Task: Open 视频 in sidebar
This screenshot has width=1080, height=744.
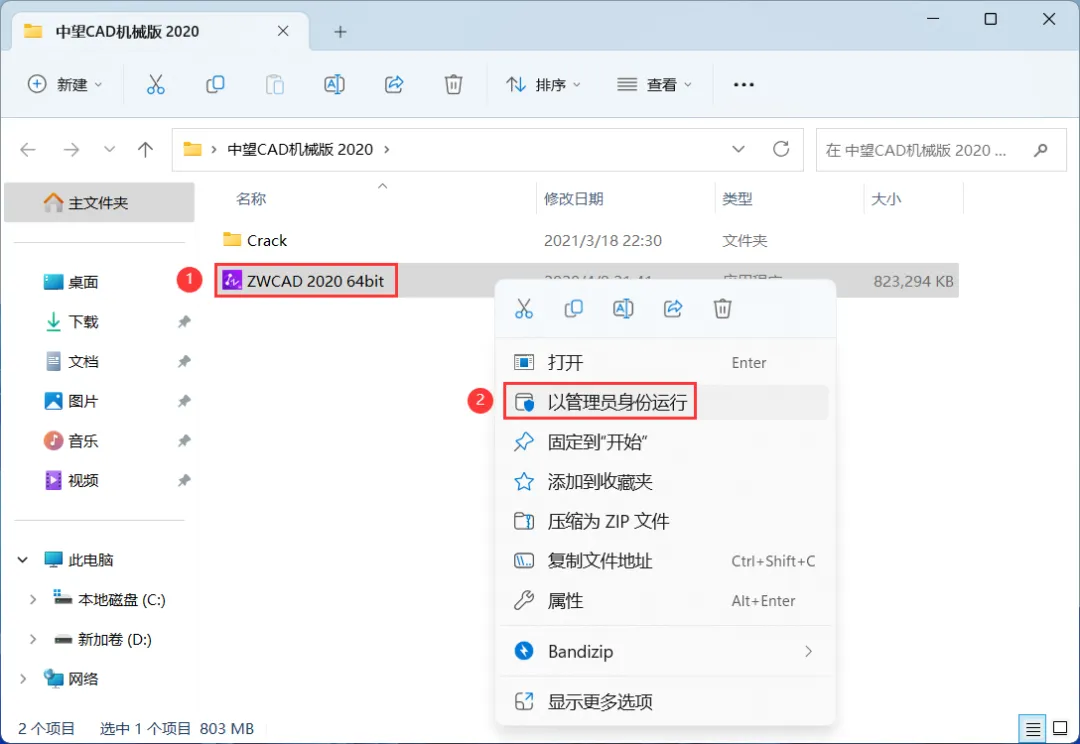Action: point(71,481)
